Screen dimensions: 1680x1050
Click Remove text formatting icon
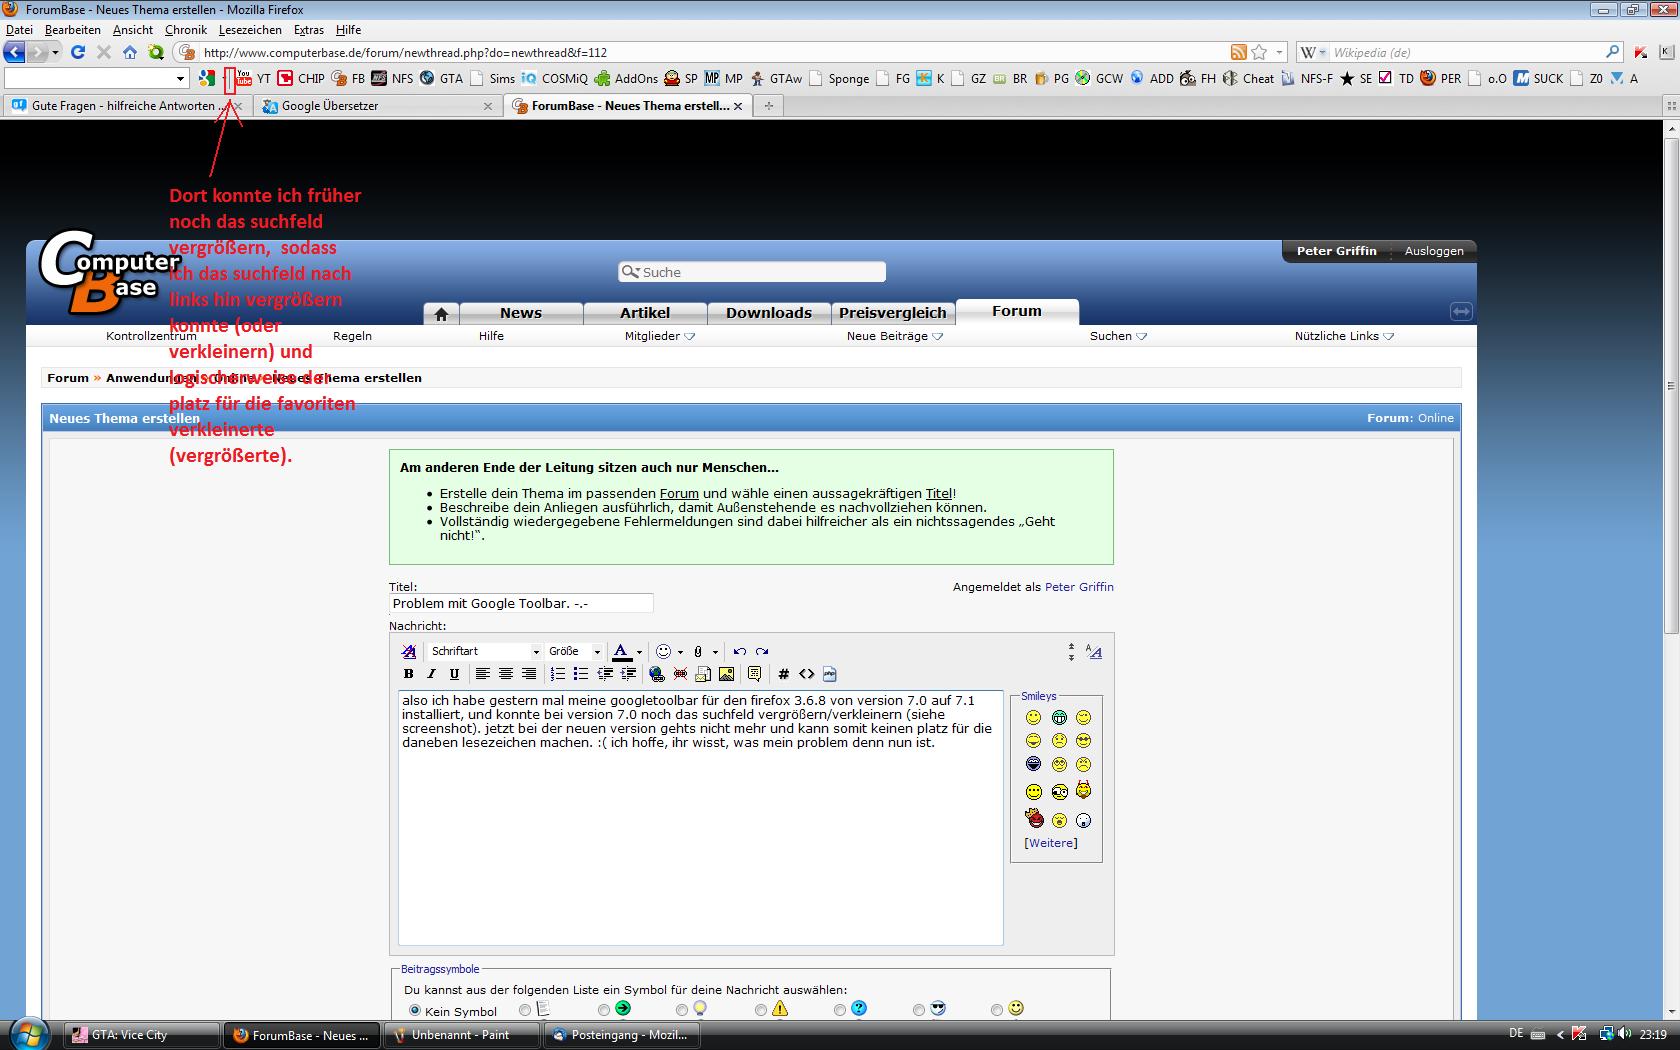pyautogui.click(x=408, y=651)
